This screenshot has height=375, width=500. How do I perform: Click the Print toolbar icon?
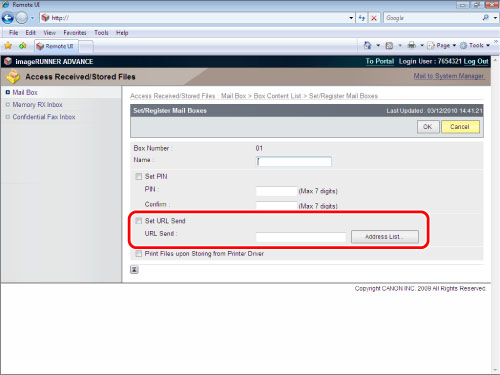click(412, 45)
